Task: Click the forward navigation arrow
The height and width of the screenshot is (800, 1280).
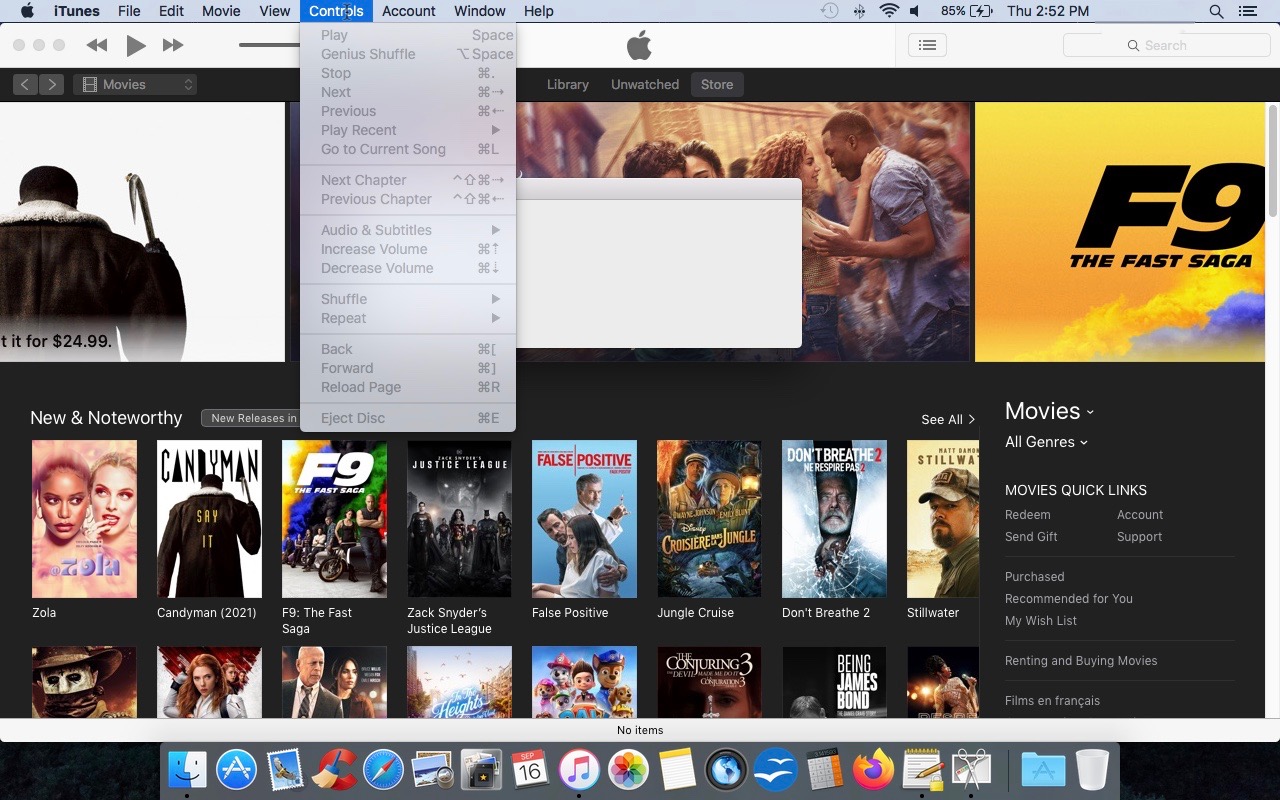Action: (x=50, y=84)
